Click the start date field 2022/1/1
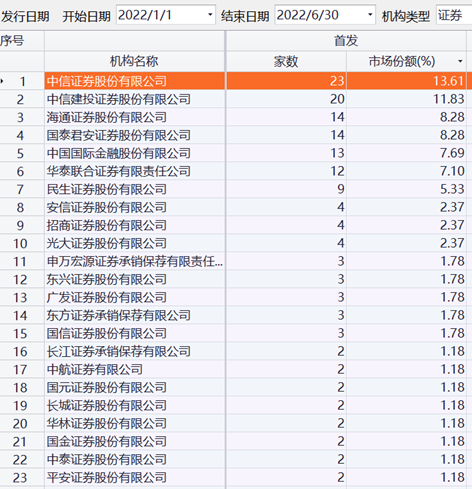Screen dimensions: 472x489 (166, 15)
